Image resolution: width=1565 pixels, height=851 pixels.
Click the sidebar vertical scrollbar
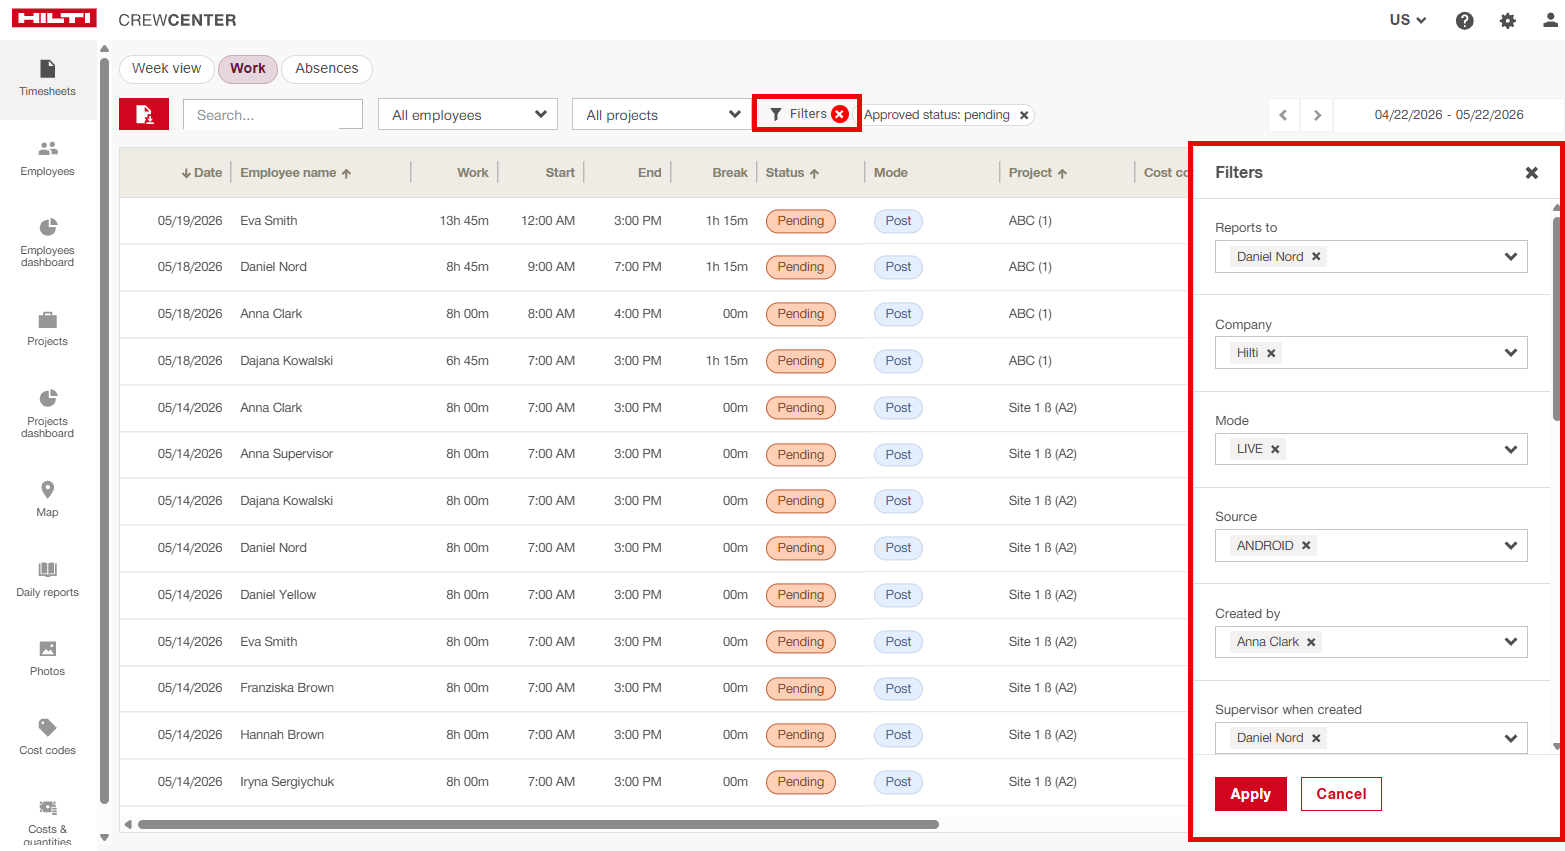(104, 430)
